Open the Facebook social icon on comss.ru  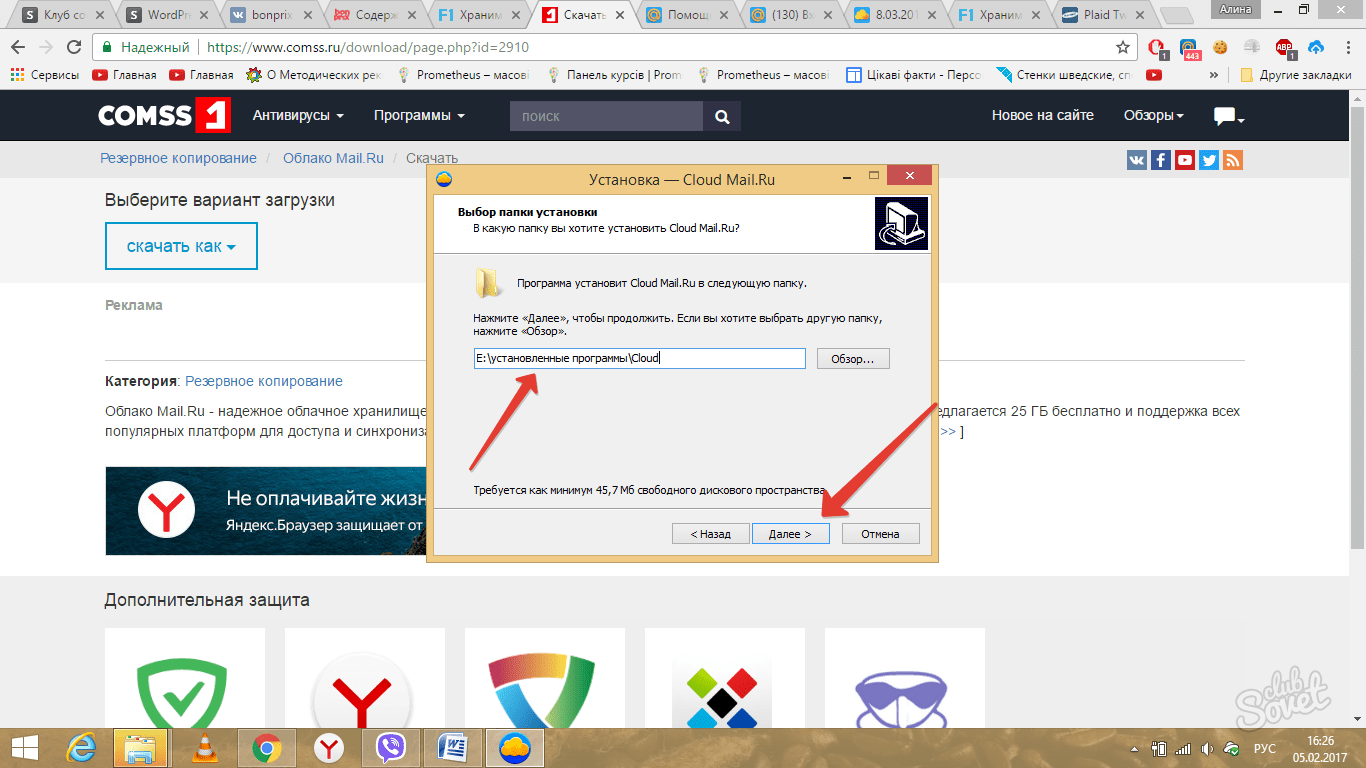(x=1161, y=160)
